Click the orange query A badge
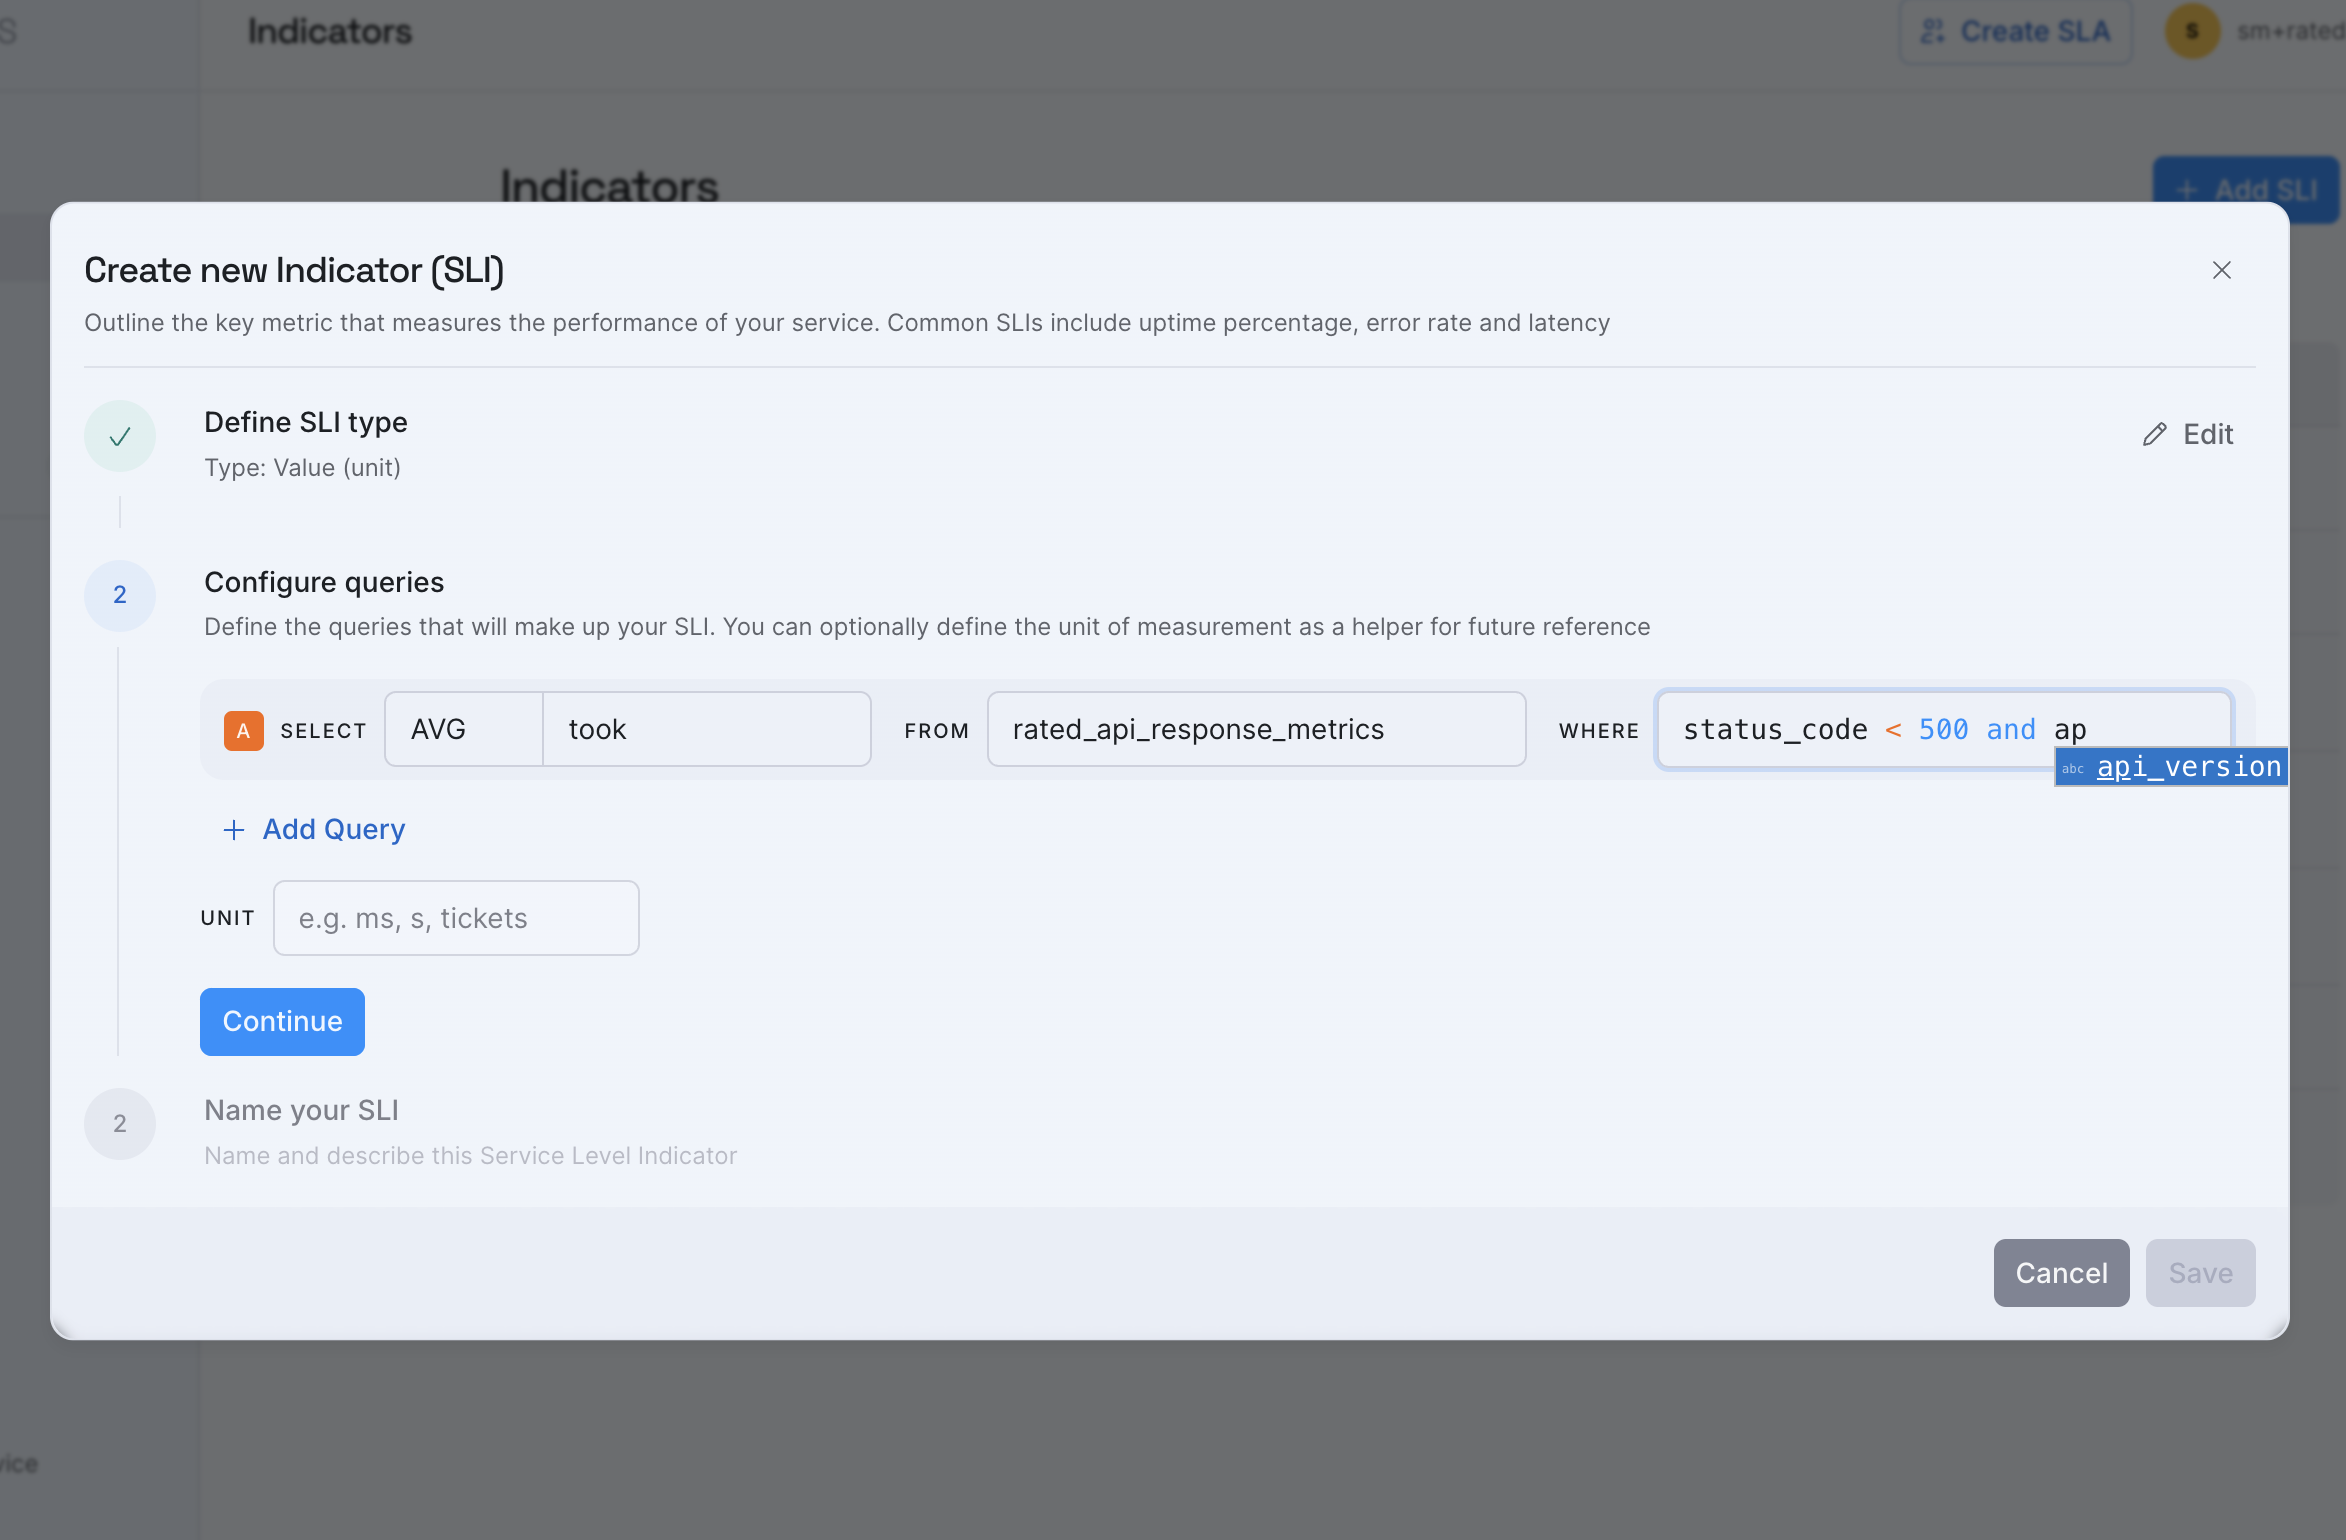 tap(243, 730)
